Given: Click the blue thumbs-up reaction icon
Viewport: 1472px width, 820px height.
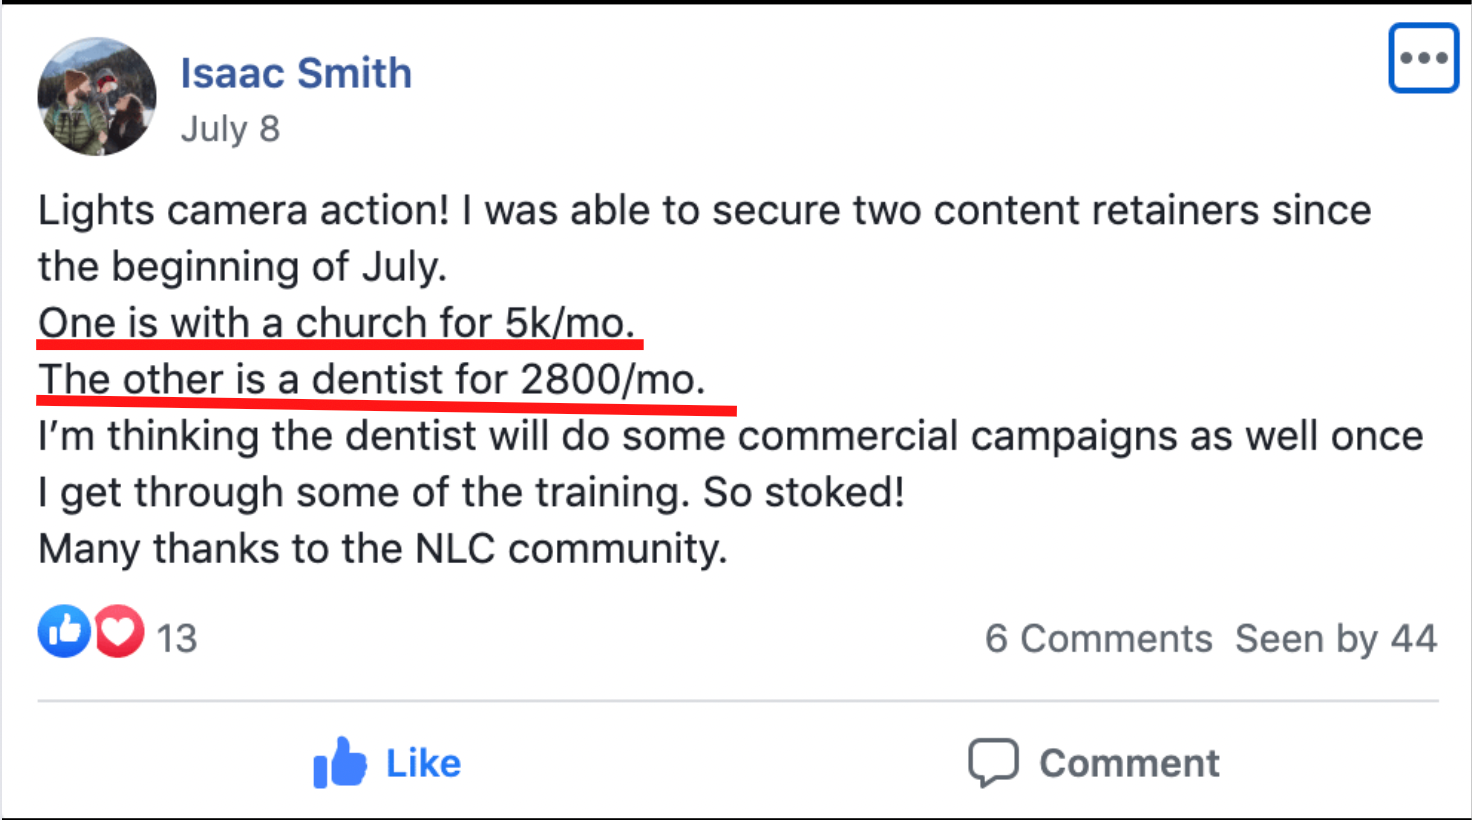Looking at the screenshot, I should point(64,632).
